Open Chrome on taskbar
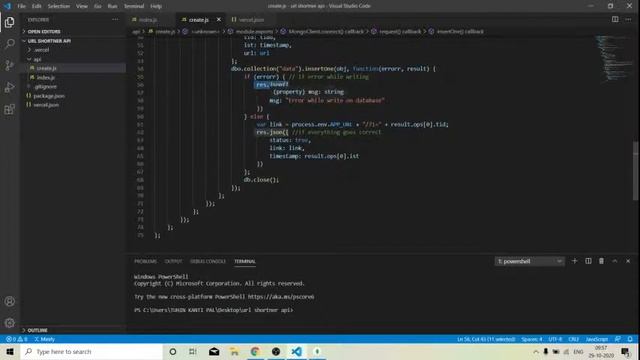The width and height of the screenshot is (640, 360). 255,351
